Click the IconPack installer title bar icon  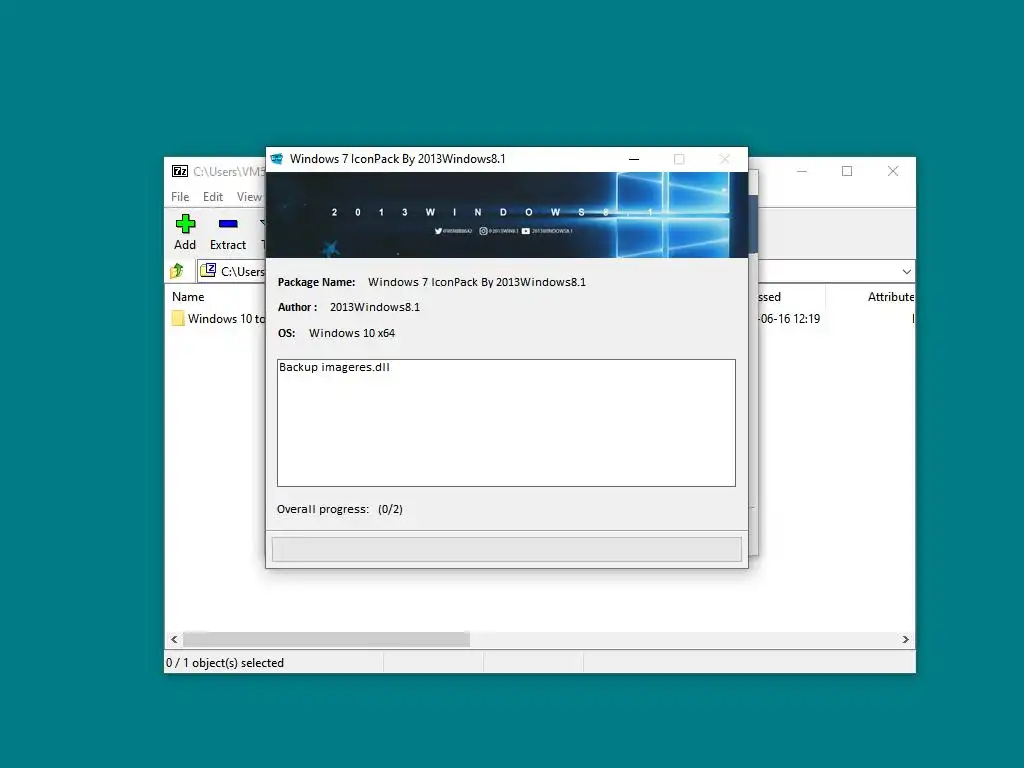click(x=277, y=159)
